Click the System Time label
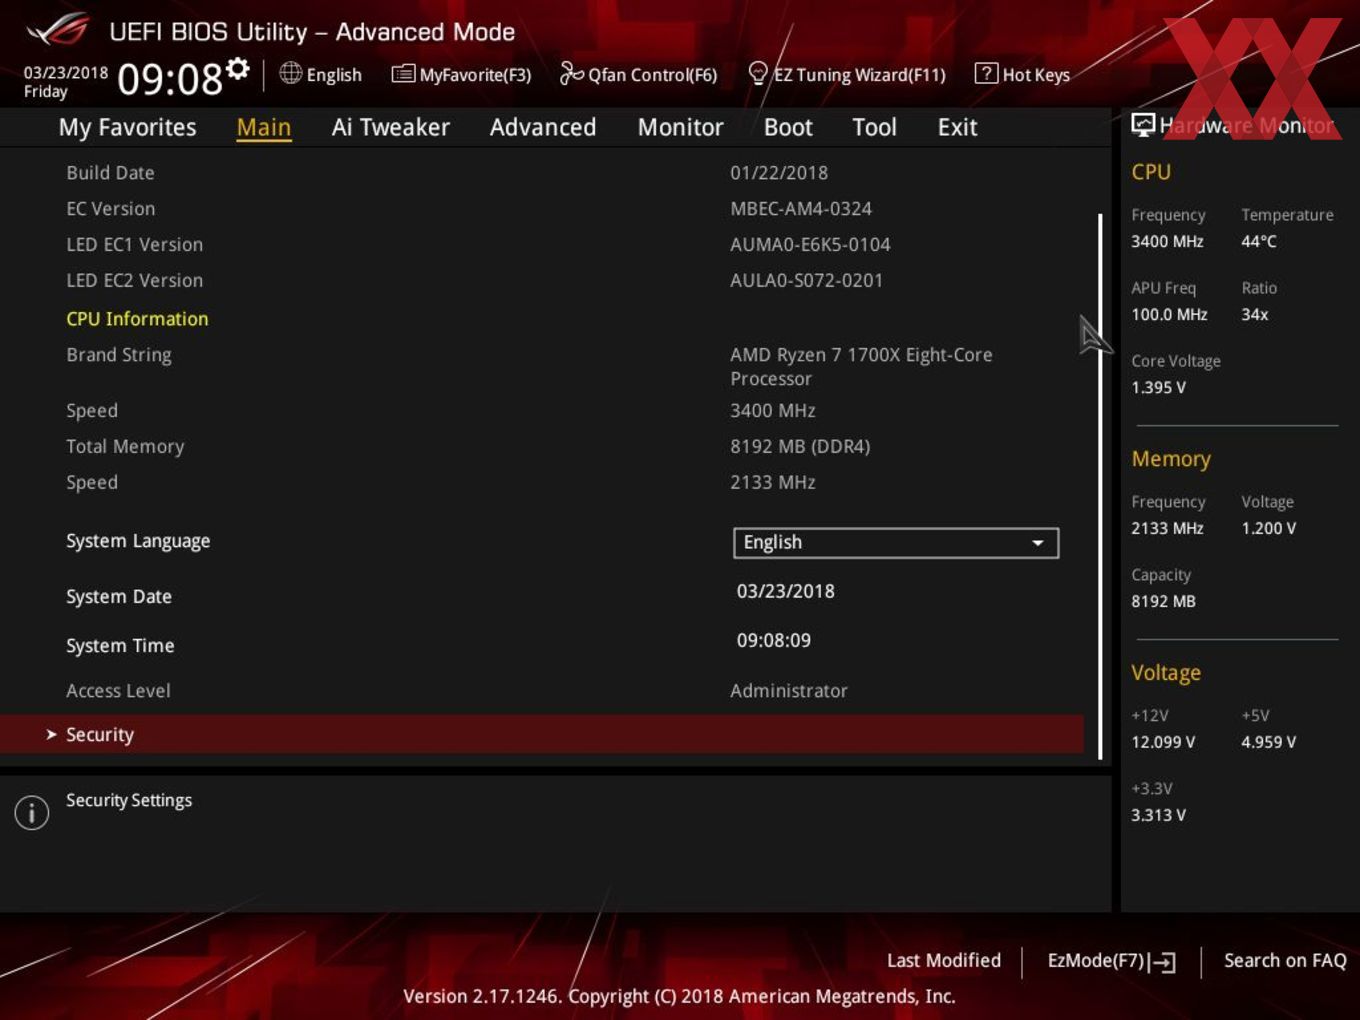 (120, 645)
